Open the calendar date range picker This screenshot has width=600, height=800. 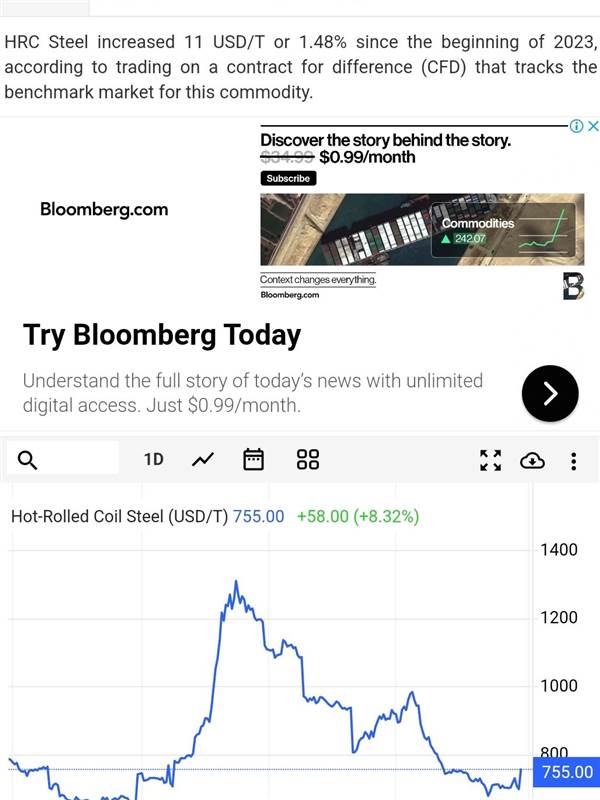pos(253,460)
